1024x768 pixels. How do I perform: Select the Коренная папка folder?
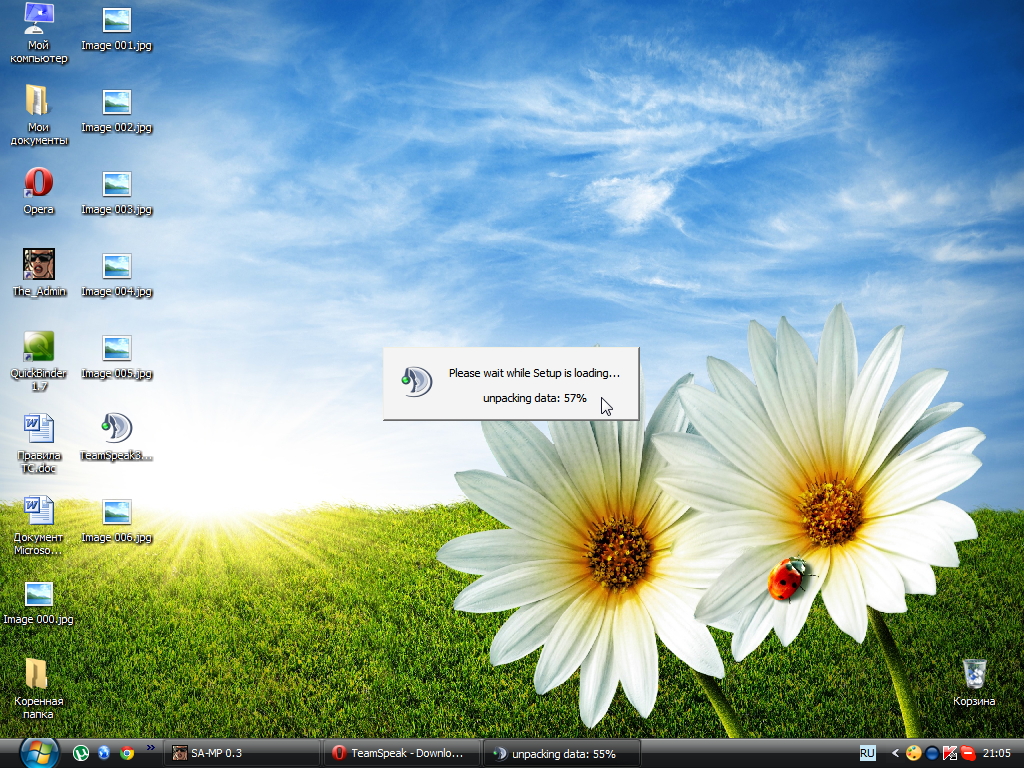tap(39, 689)
